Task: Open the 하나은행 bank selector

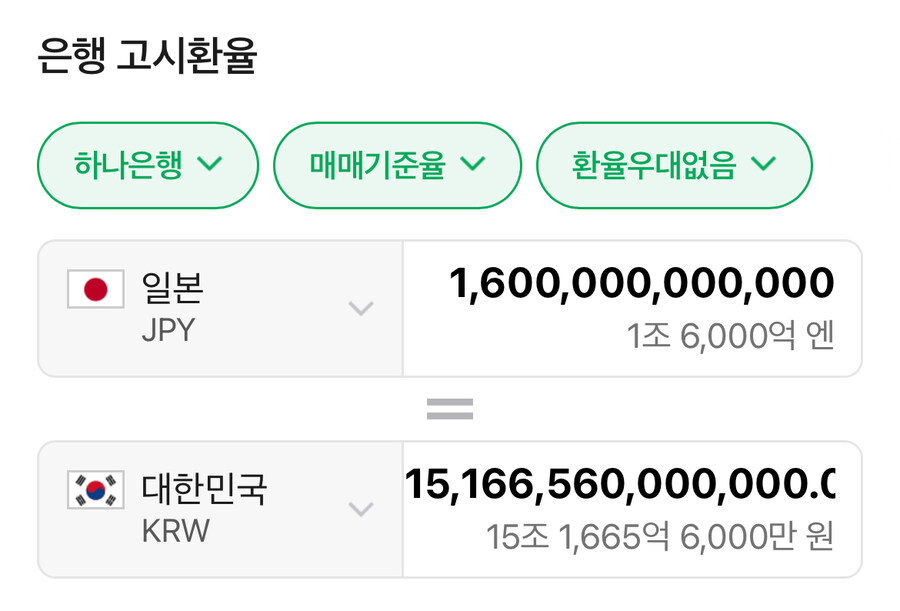Action: 147,165
